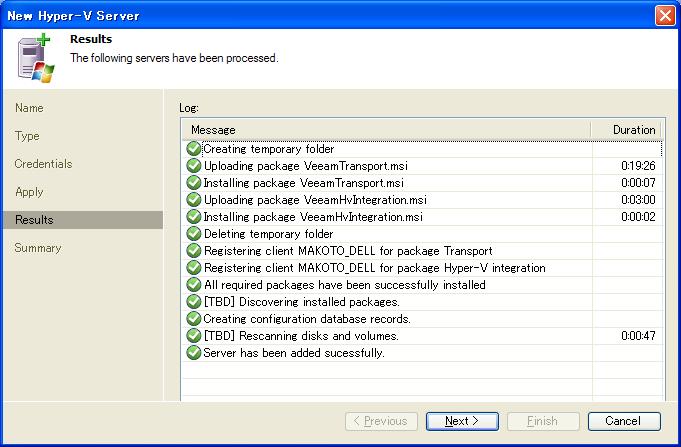Click success icon beside Deleting temporary folder
This screenshot has width=681, height=447.
pos(193,233)
